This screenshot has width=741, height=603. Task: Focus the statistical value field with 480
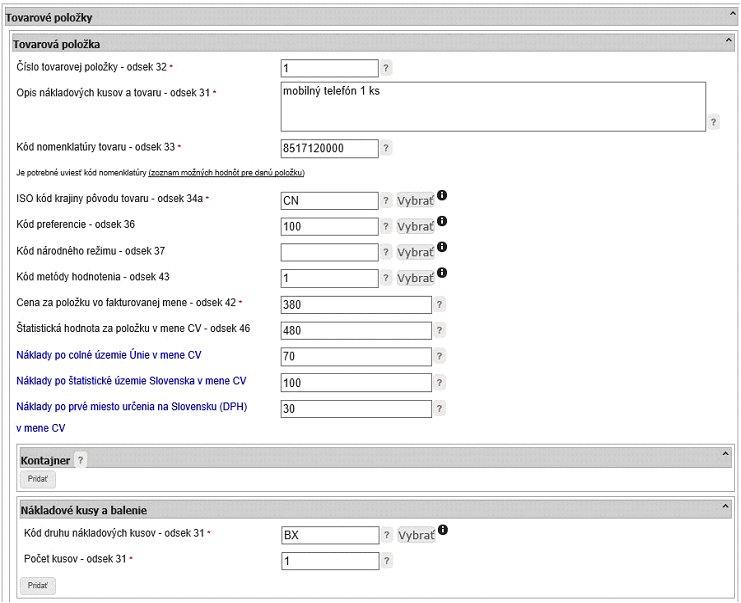(x=356, y=331)
